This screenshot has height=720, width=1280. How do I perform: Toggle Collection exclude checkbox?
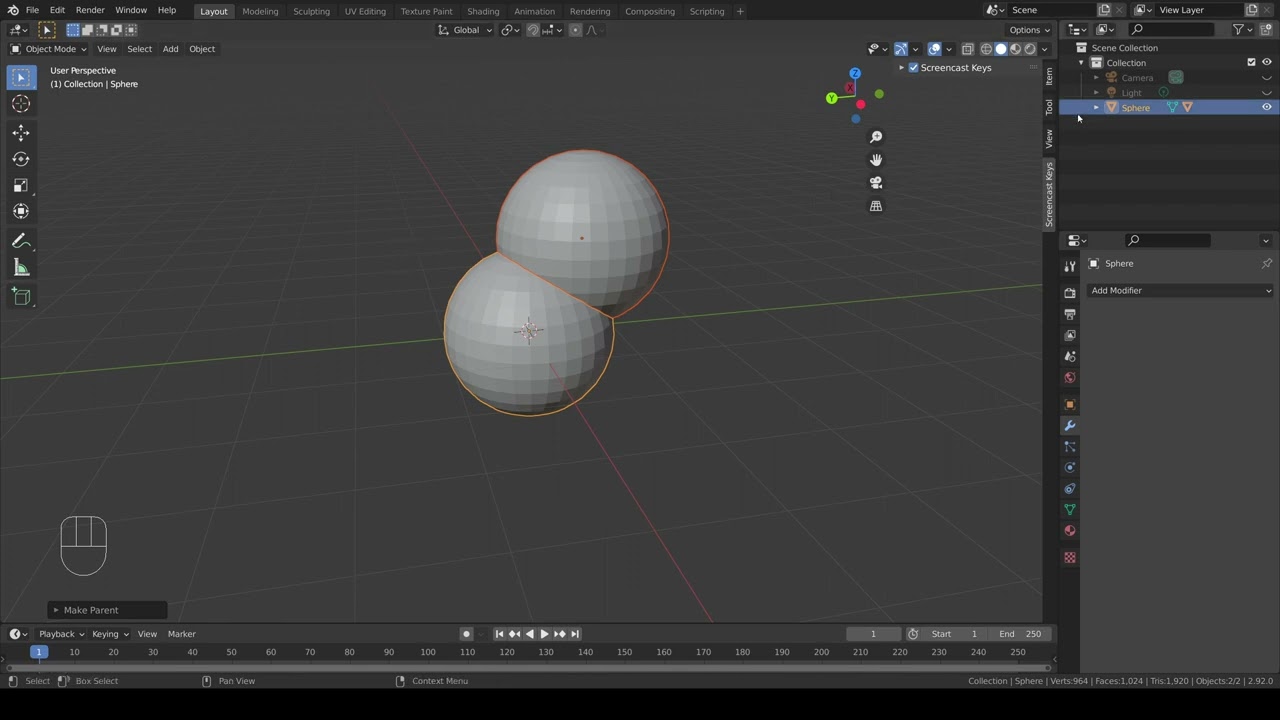(1251, 62)
